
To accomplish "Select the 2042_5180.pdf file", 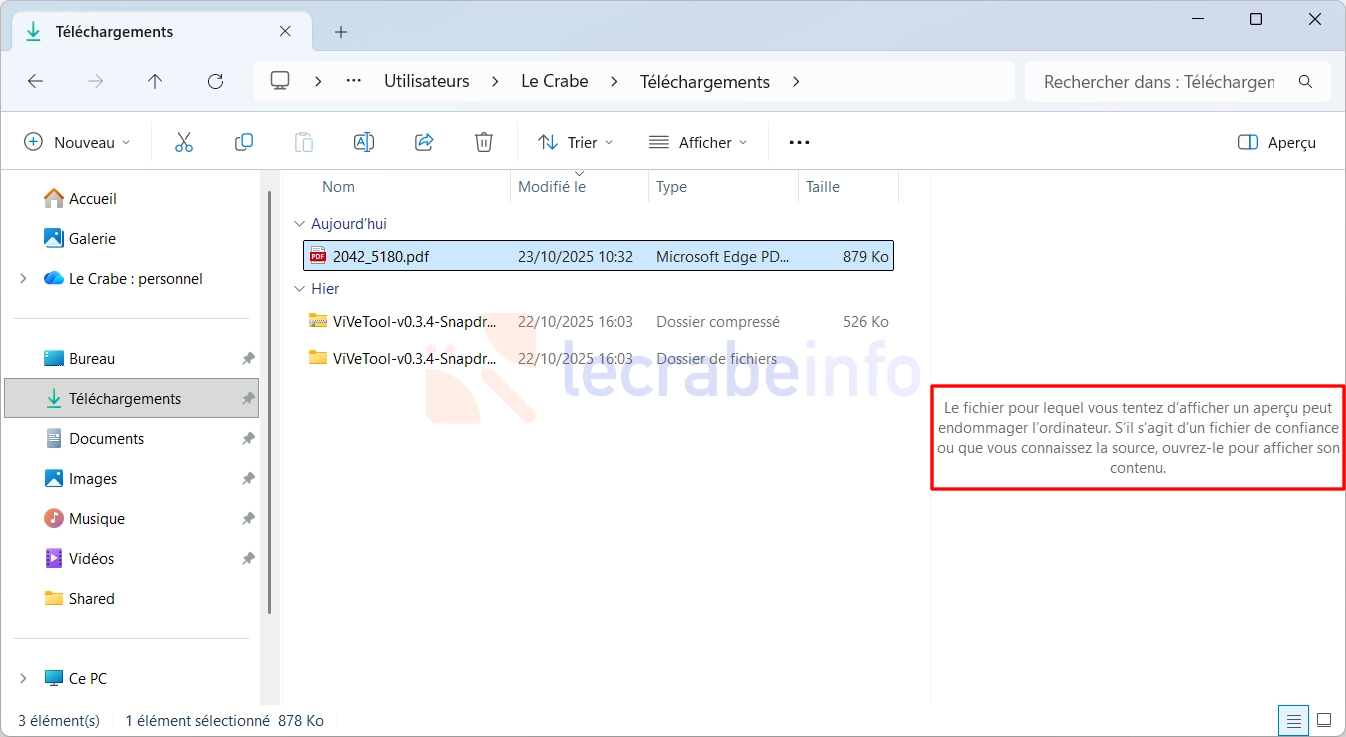I will coord(381,256).
